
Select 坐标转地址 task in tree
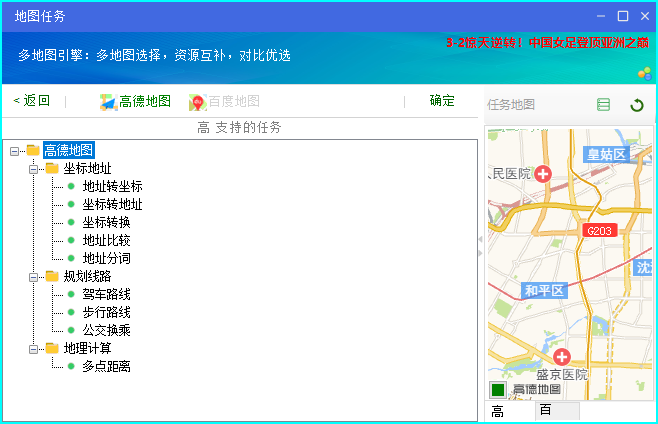[112, 204]
